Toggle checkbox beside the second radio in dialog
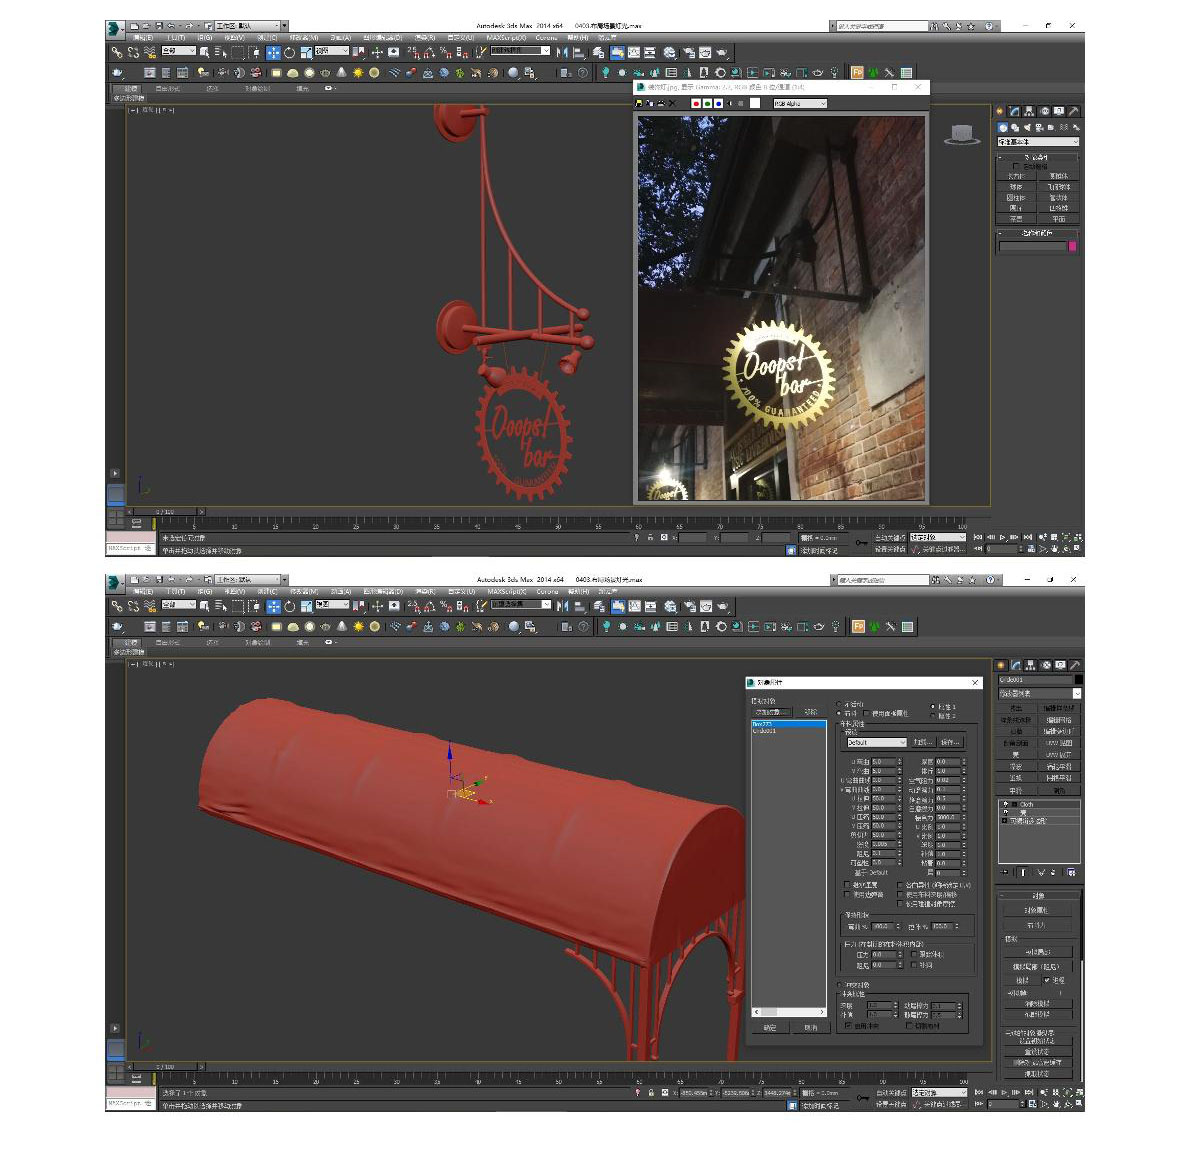This screenshot has height=1154, width=1190. pos(866,713)
